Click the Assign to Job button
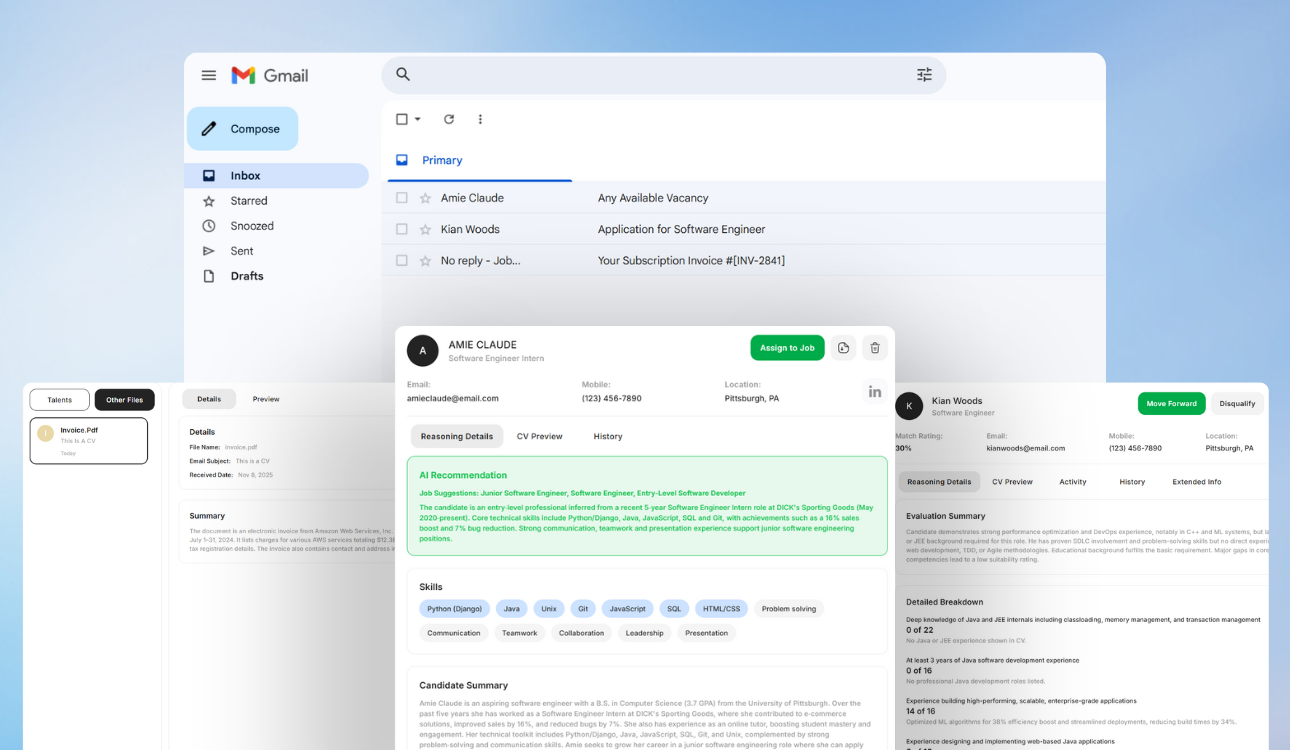The width and height of the screenshot is (1290, 750). [787, 347]
